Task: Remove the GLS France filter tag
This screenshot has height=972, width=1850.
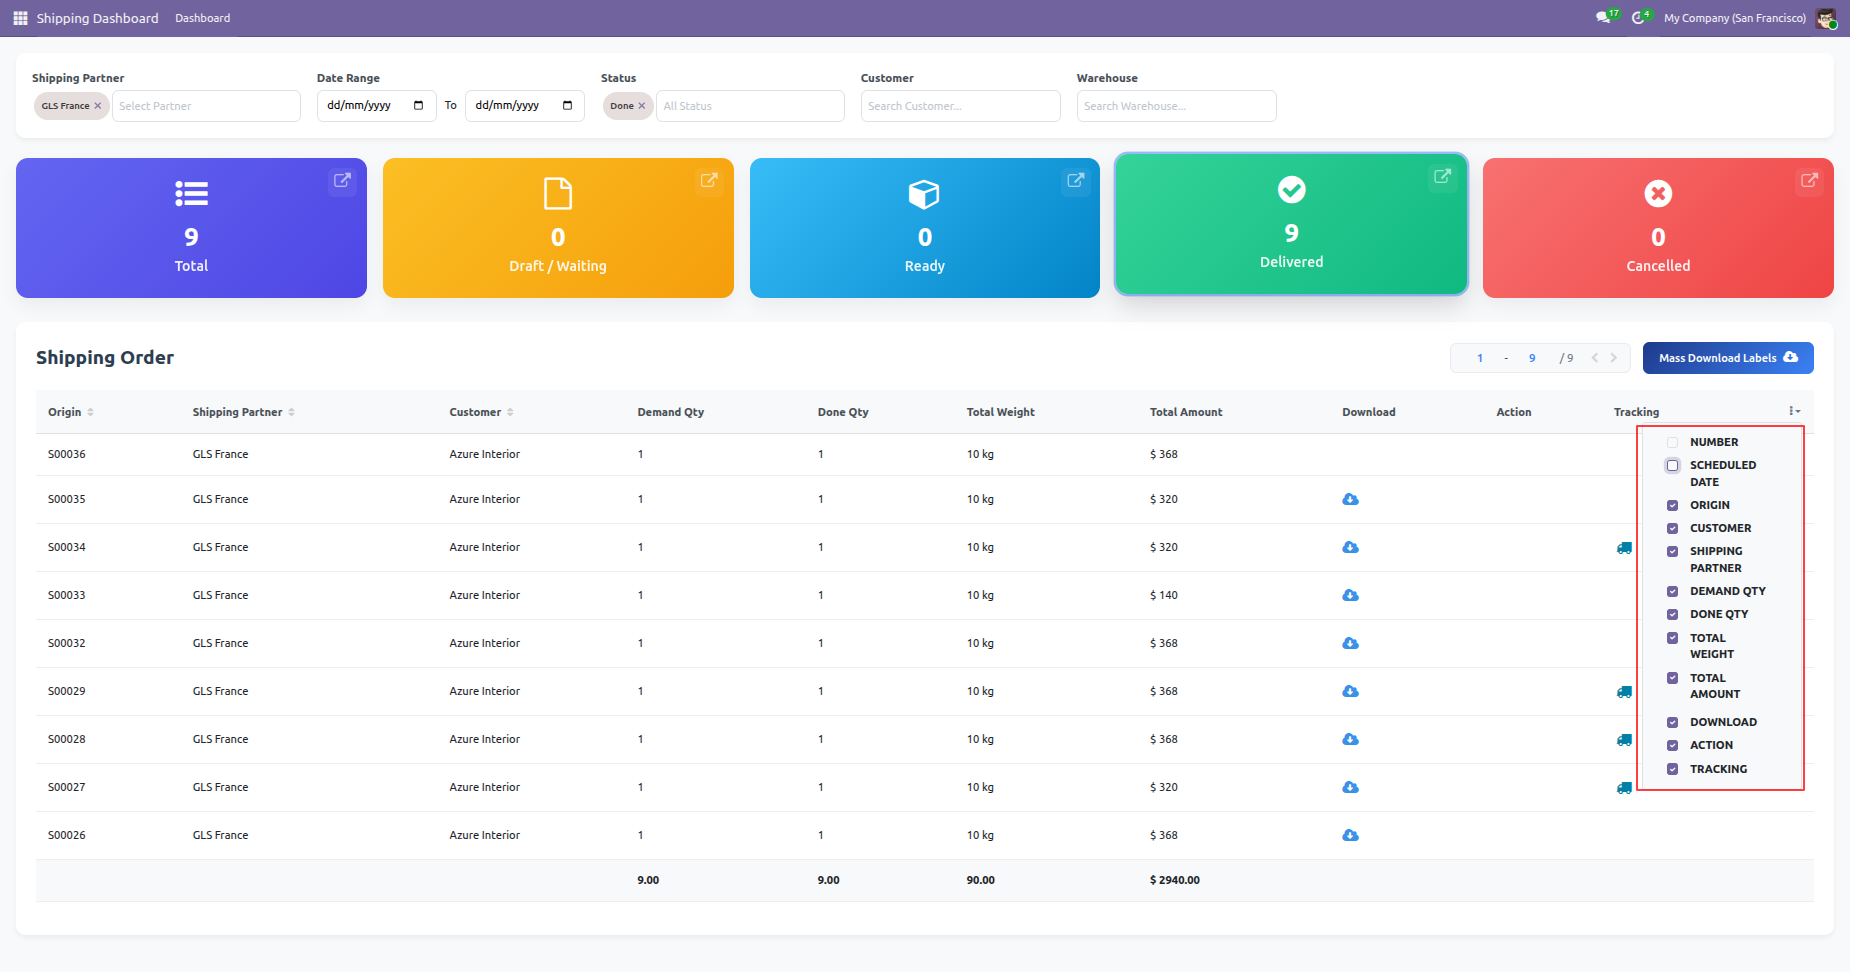Action: pyautogui.click(x=98, y=106)
